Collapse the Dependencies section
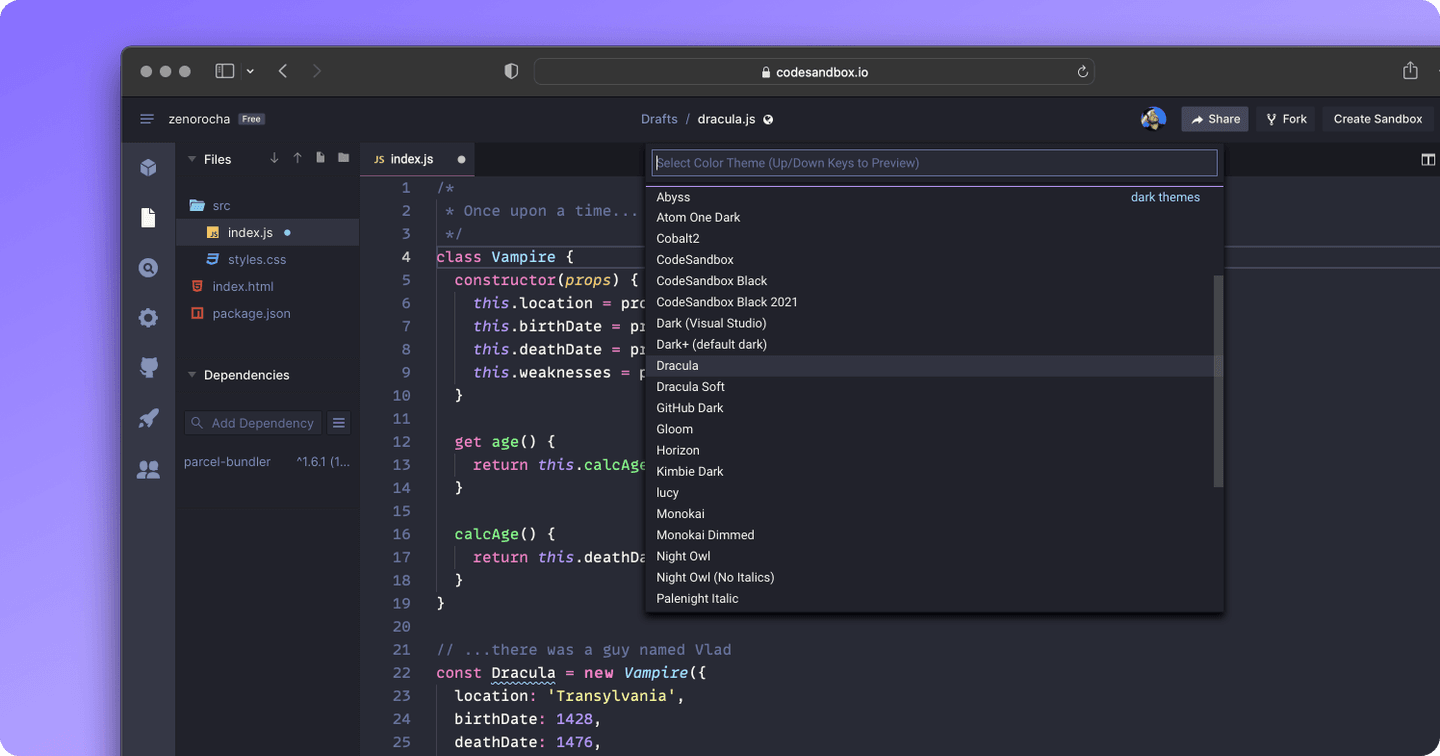 [191, 374]
